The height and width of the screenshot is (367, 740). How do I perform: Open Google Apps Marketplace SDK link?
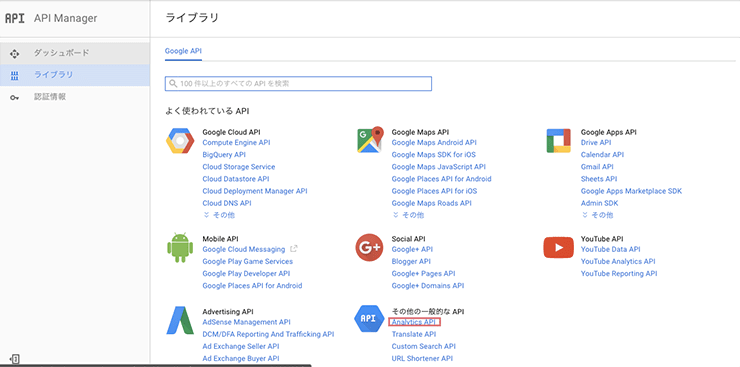click(631, 191)
